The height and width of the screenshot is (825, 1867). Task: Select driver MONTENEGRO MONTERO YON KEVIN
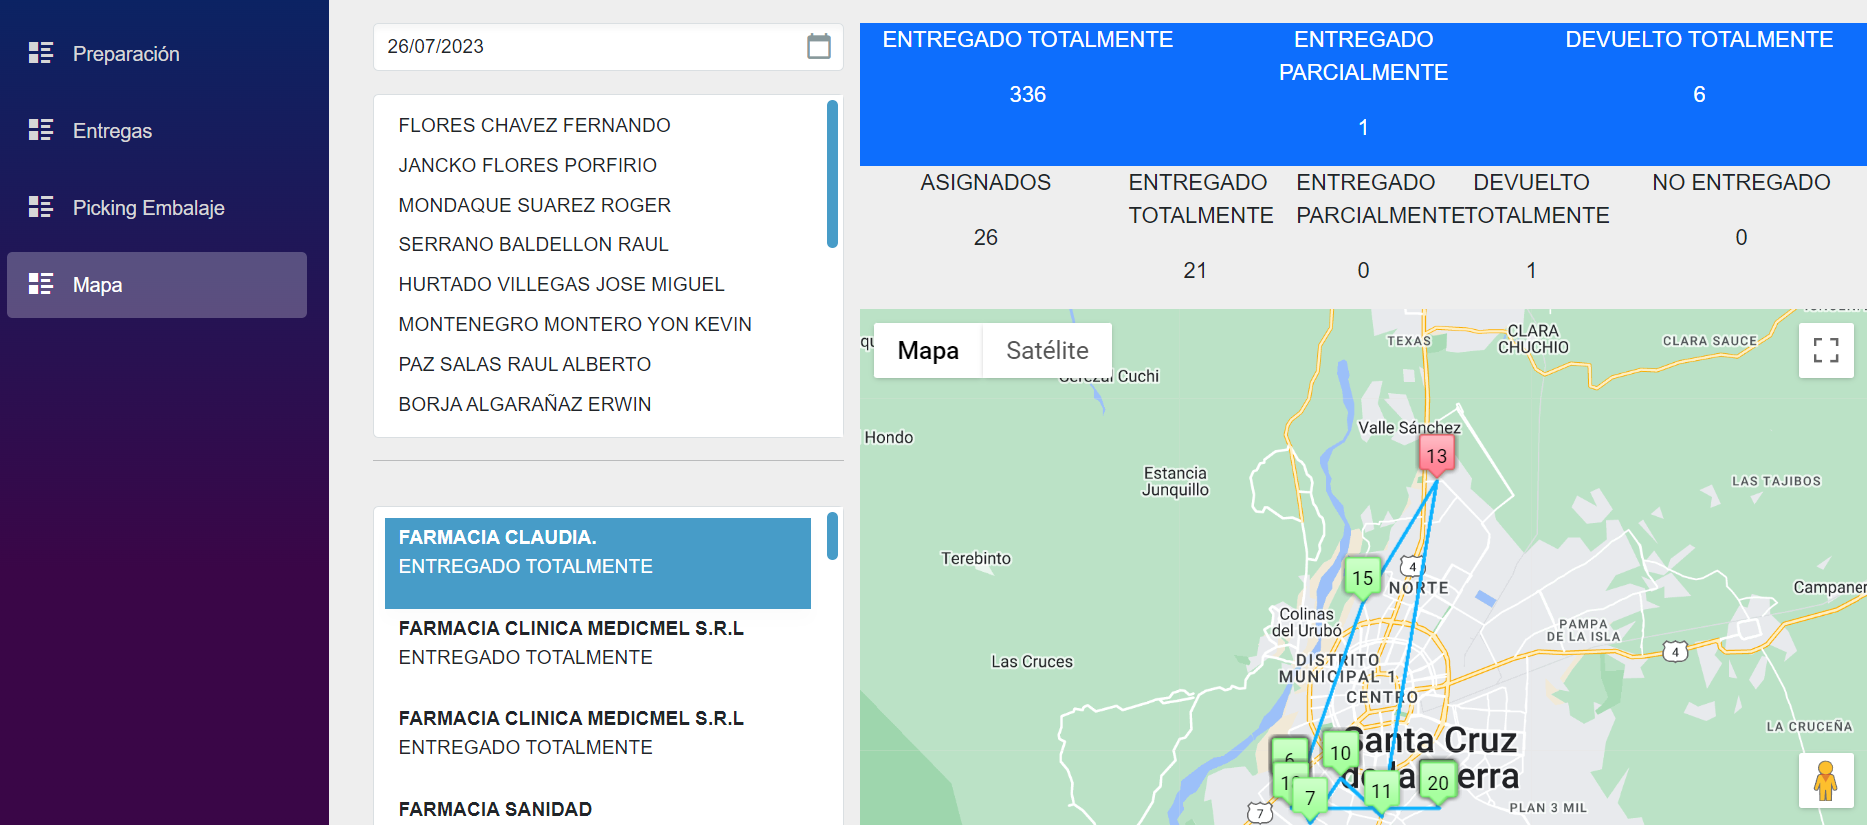(575, 324)
